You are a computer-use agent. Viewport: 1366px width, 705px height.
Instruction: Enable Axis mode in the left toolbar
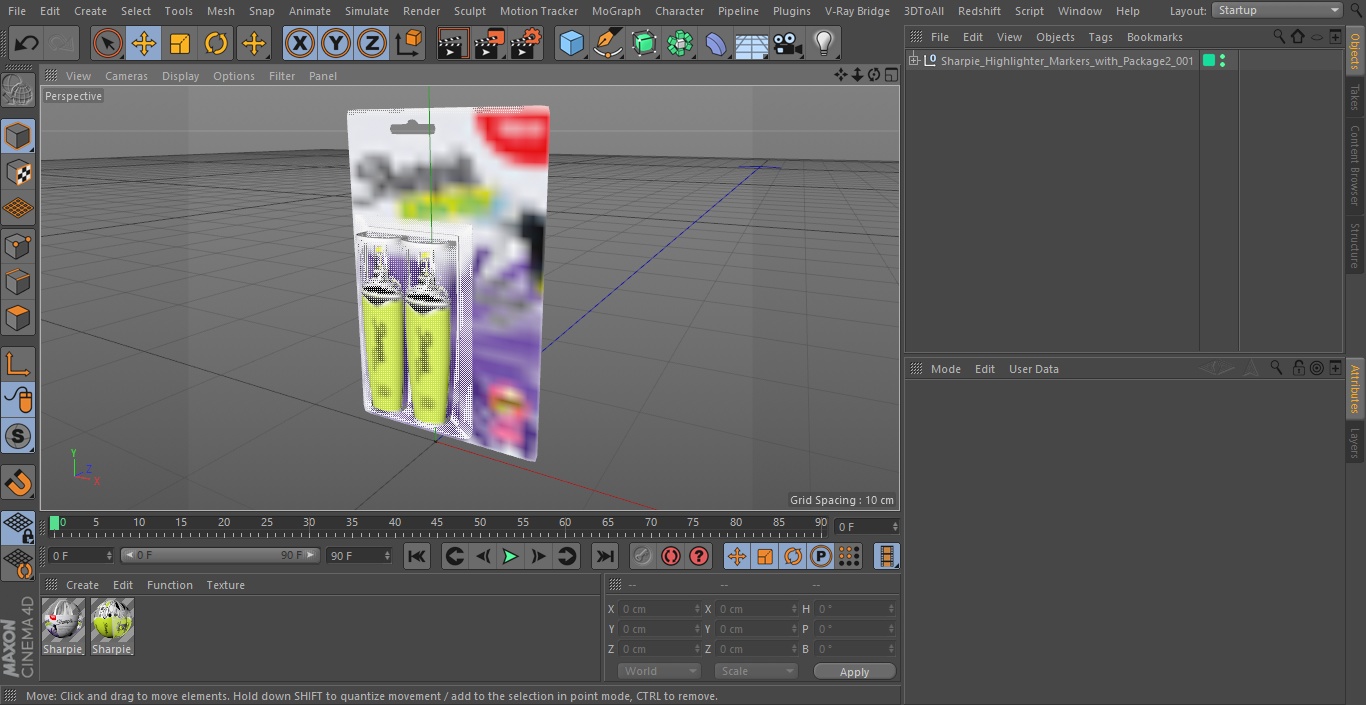pos(18,364)
